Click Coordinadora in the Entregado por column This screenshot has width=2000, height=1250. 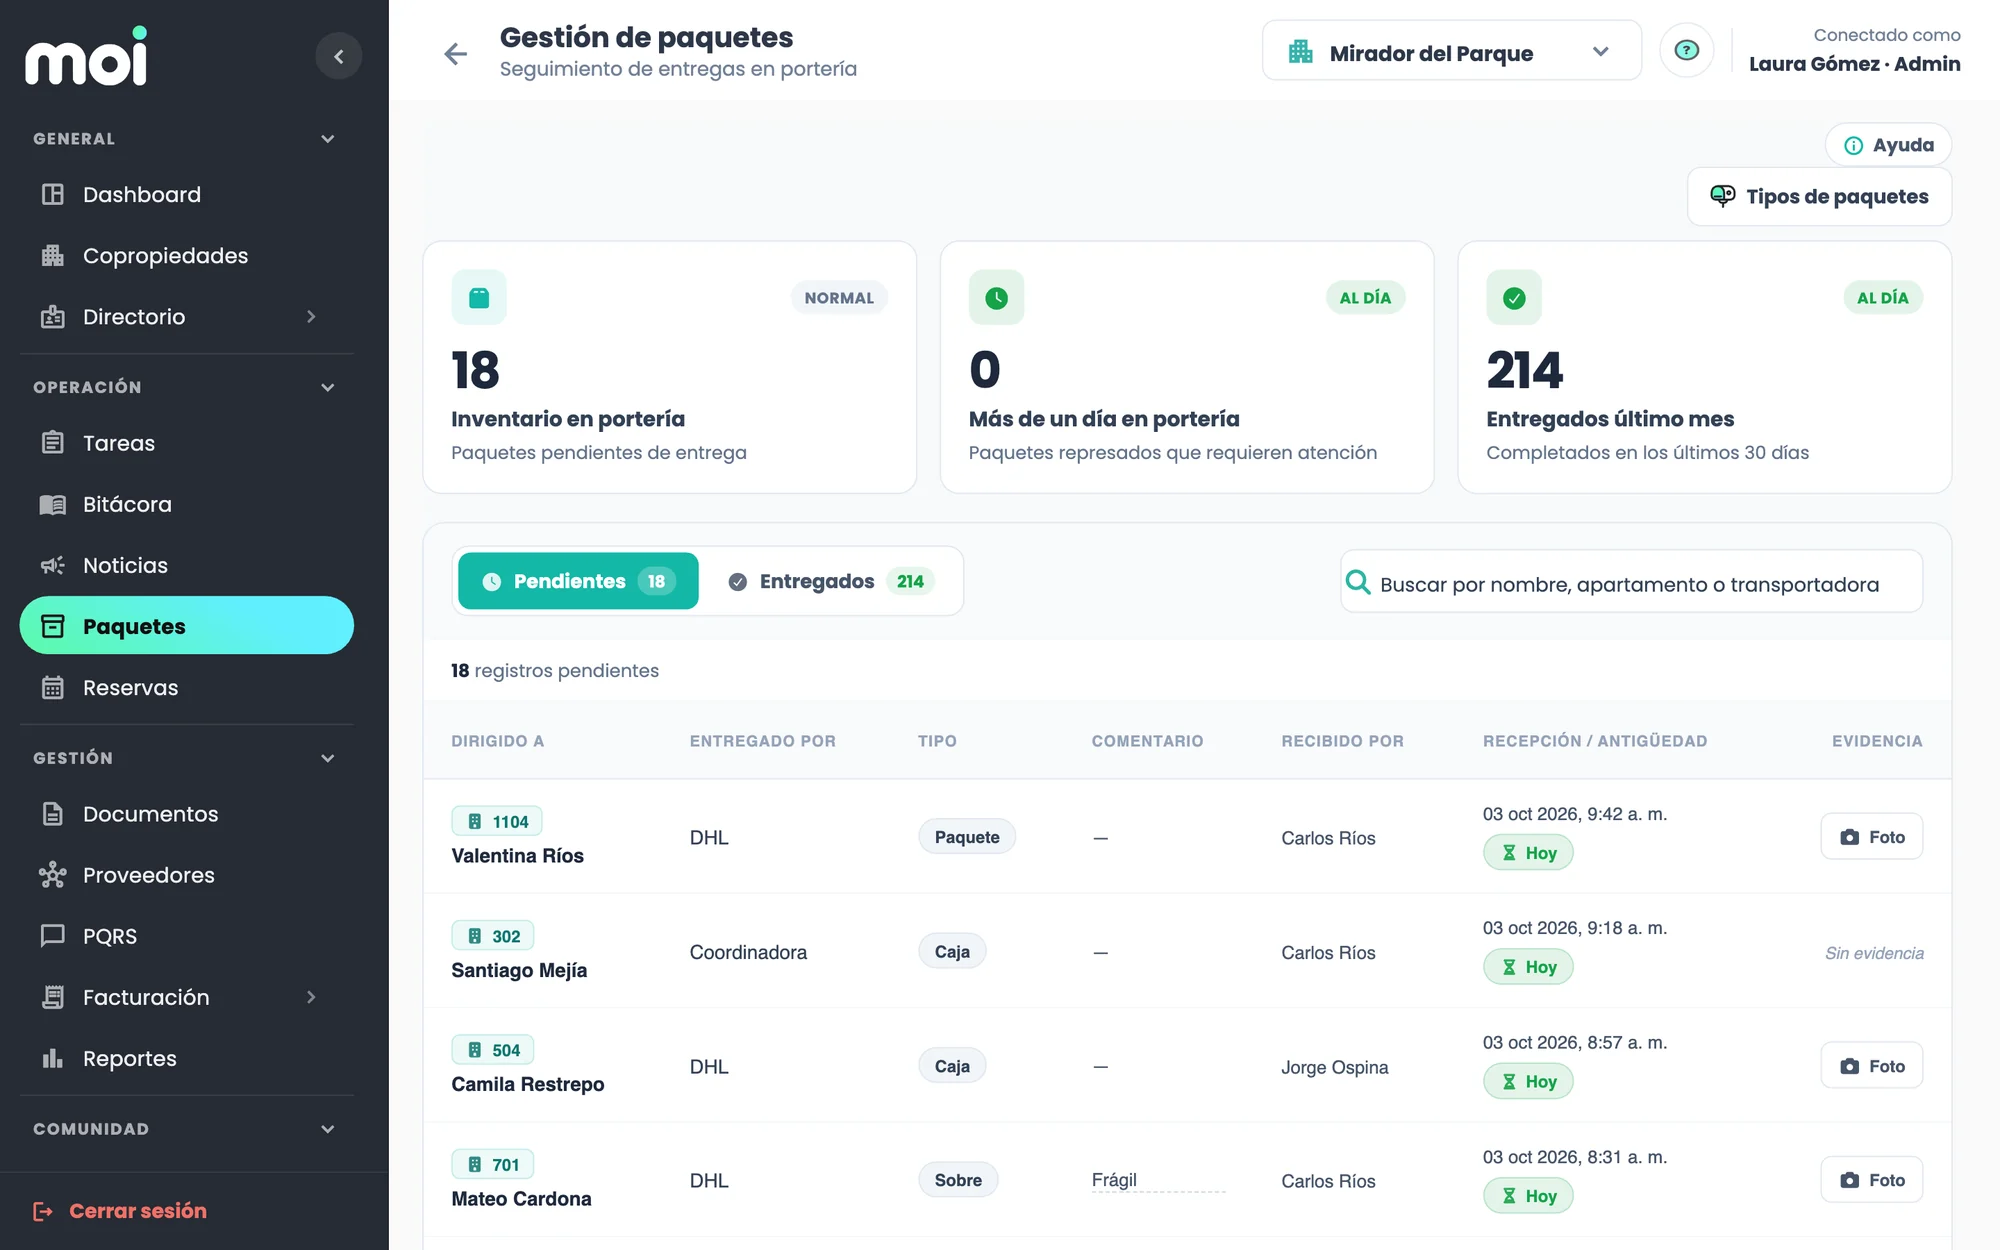tap(748, 952)
